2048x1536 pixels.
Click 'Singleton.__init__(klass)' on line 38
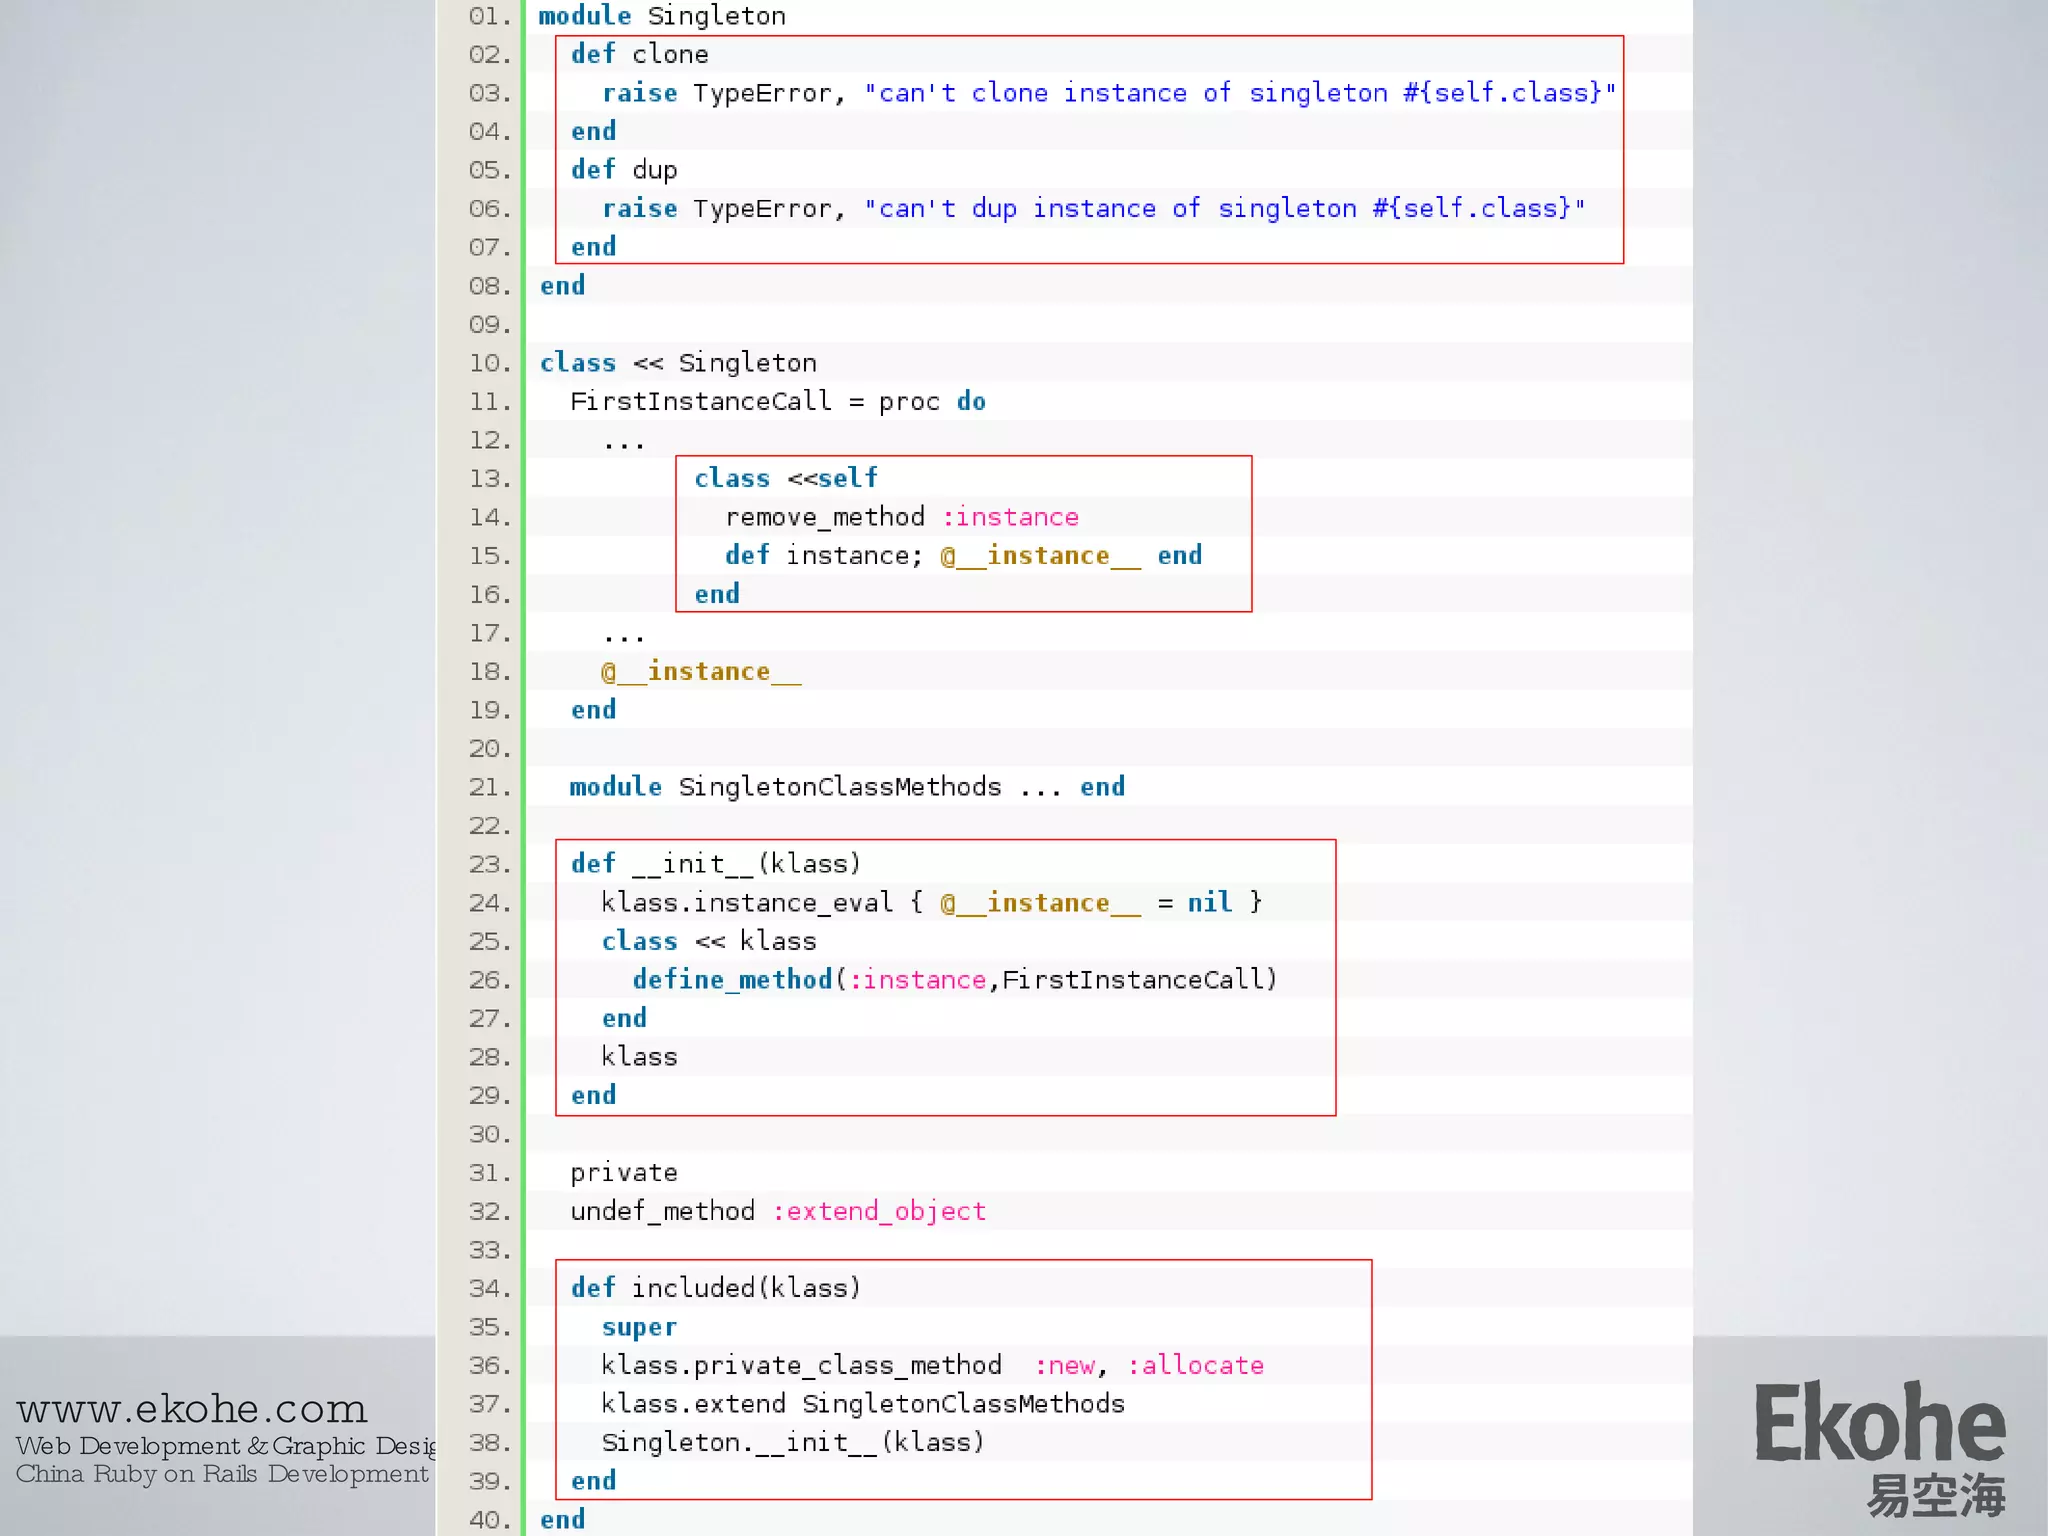(793, 1443)
